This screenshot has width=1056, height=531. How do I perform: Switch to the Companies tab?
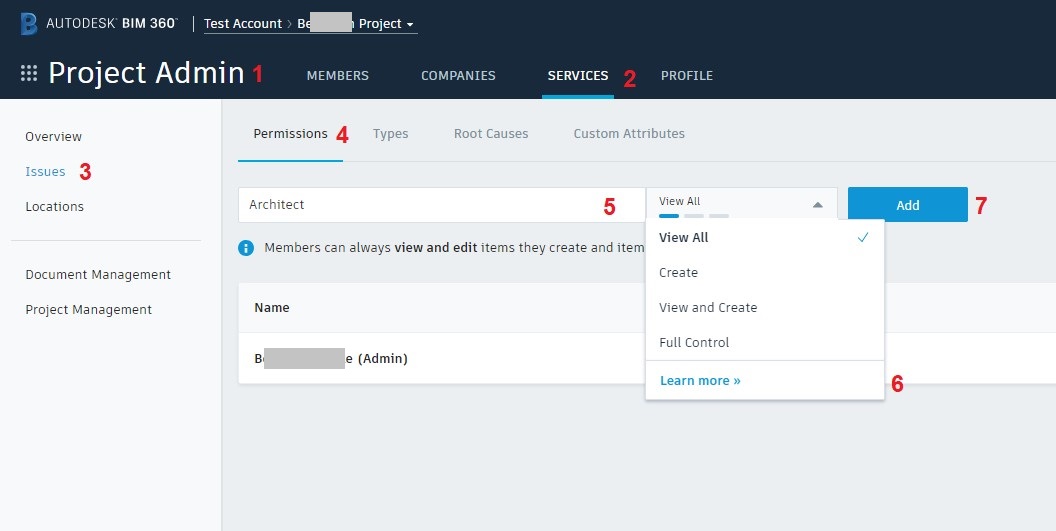point(458,75)
